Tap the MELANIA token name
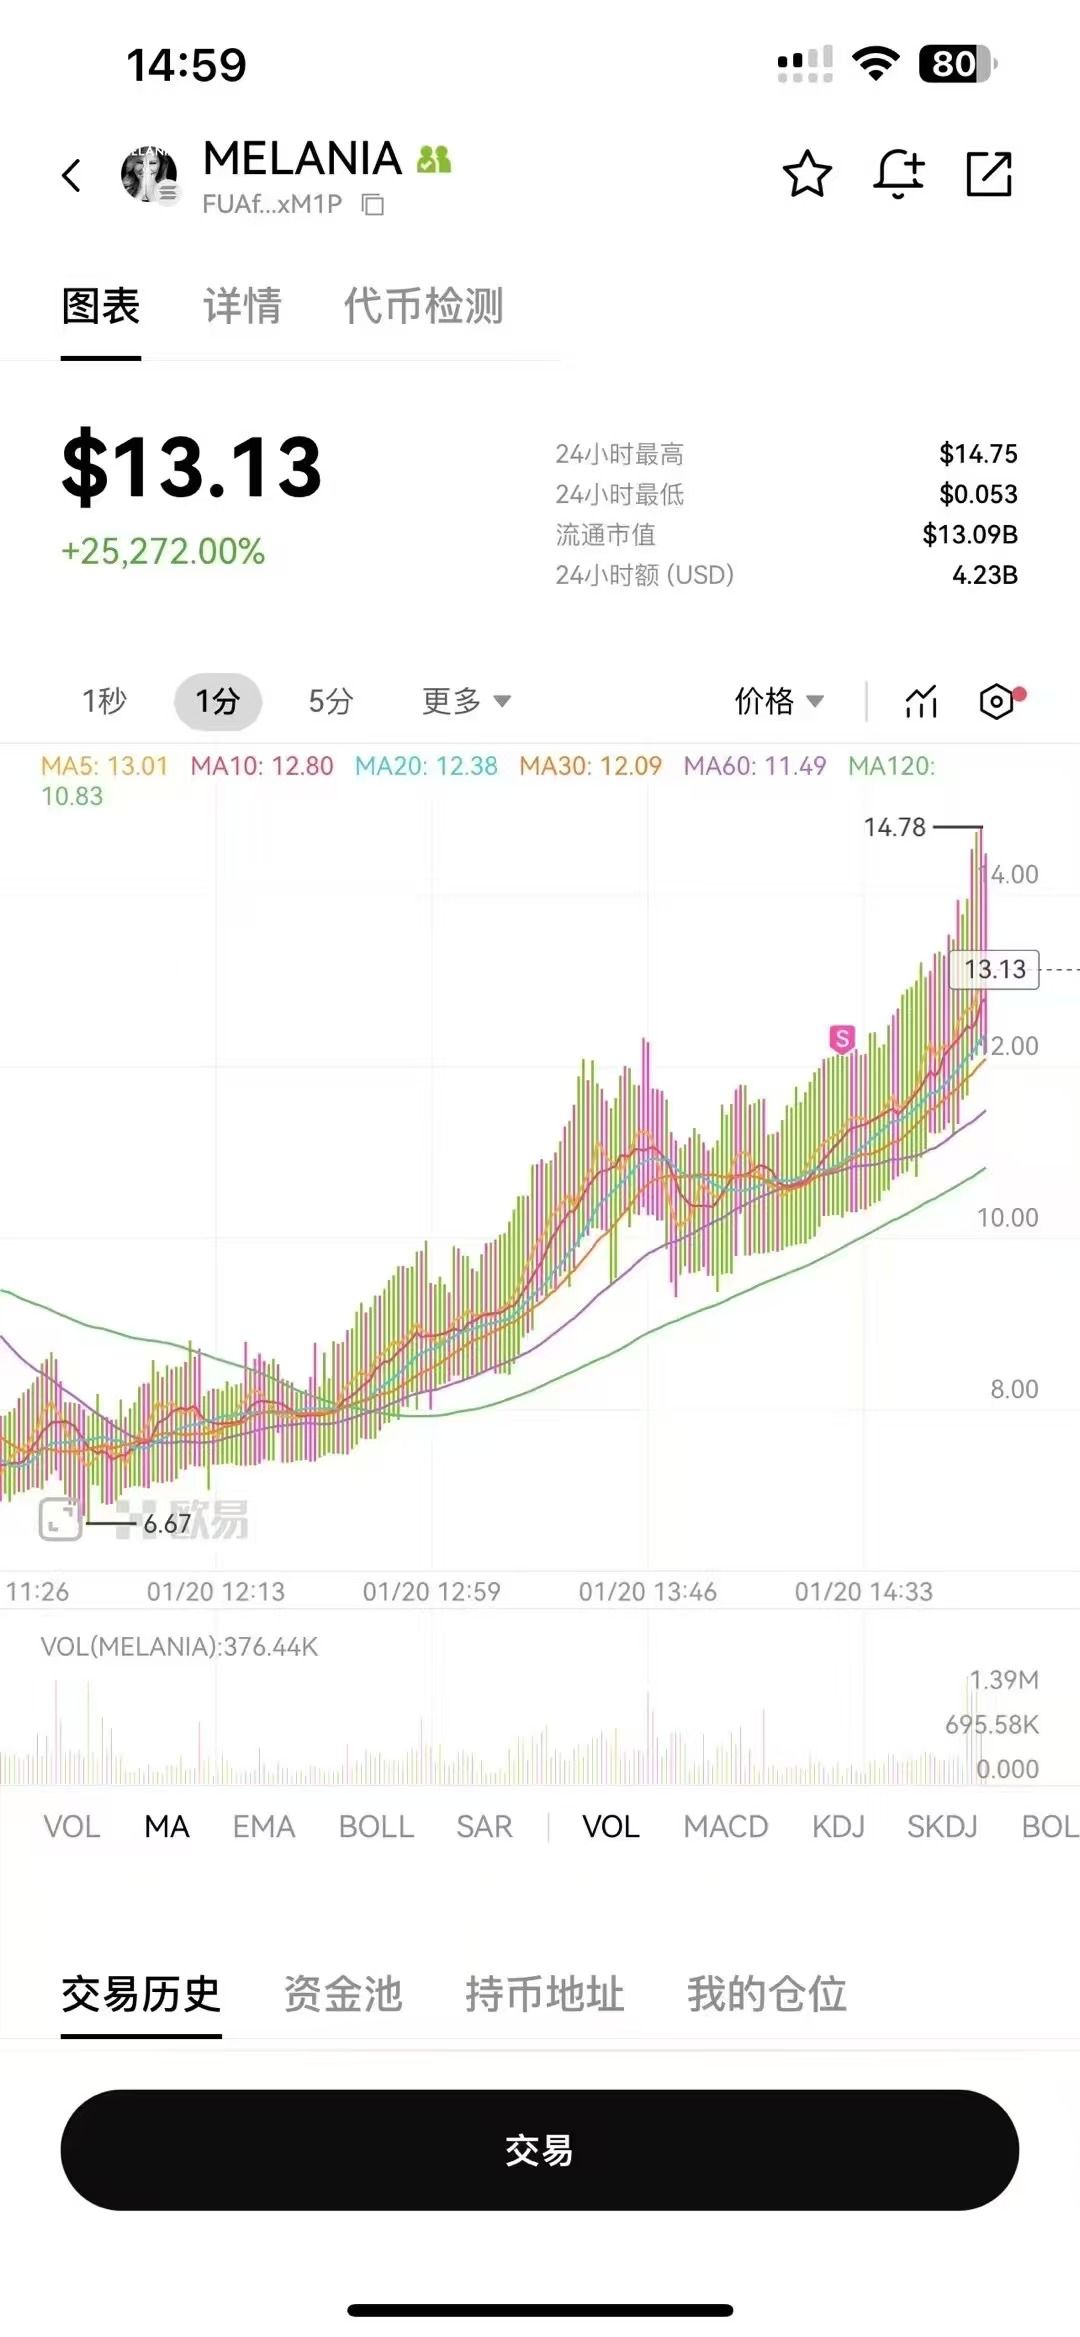The height and width of the screenshot is (2337, 1080). click(x=302, y=158)
